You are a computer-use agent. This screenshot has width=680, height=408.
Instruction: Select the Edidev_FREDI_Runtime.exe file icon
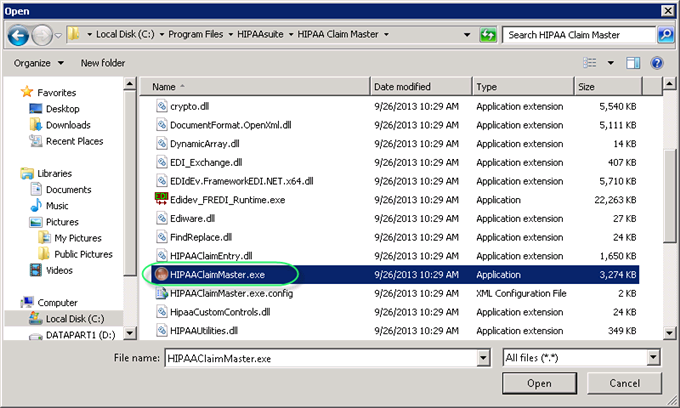[161, 199]
